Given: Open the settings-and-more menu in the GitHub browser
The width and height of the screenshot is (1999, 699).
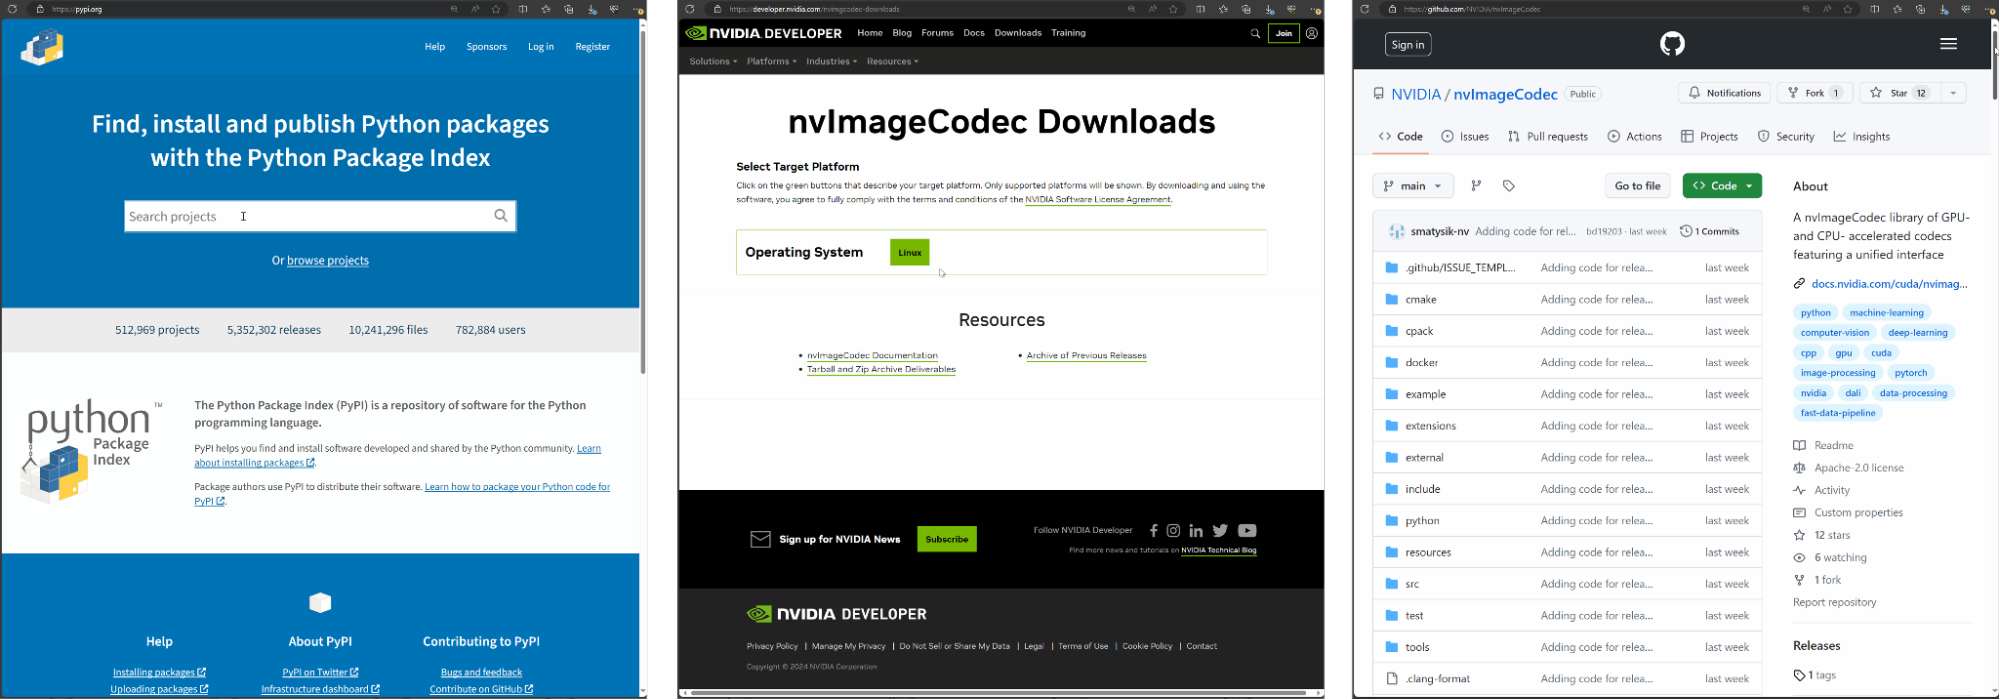Looking at the screenshot, I should coord(1988,9).
